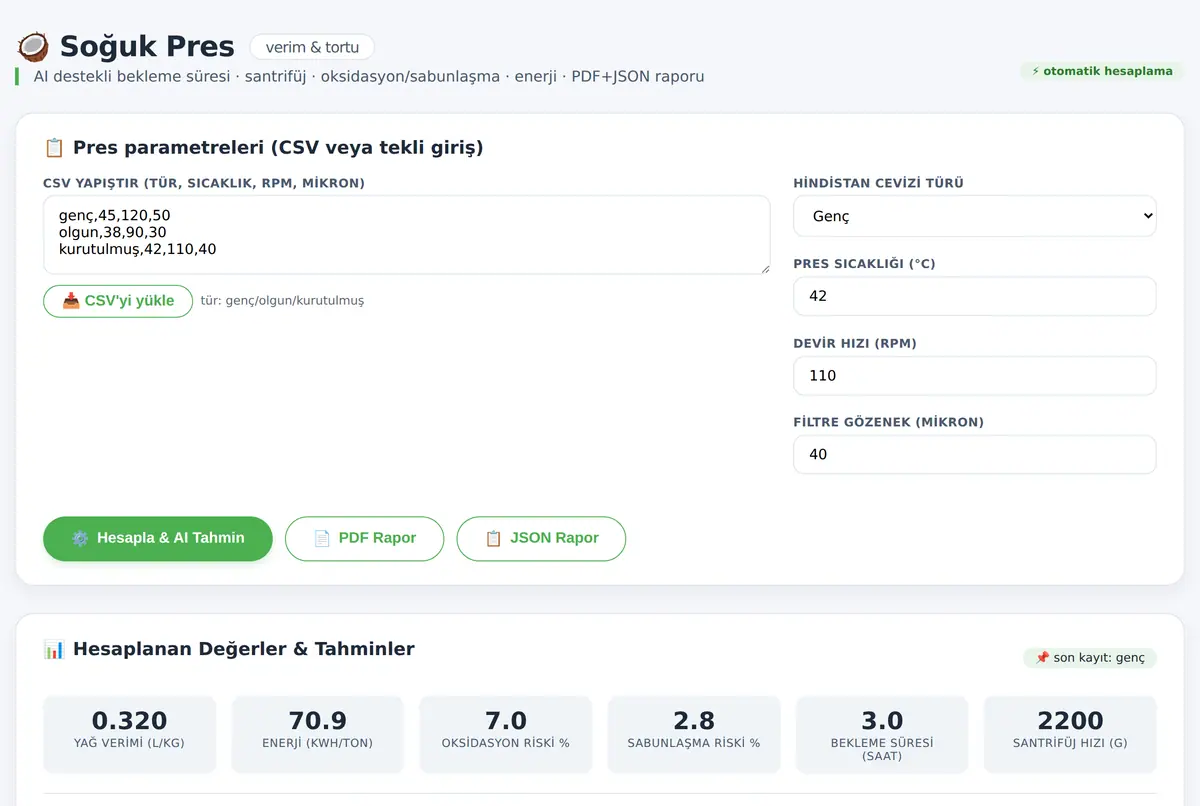The width and height of the screenshot is (1200, 806).
Task: Generate the PDF Rapor
Action: tap(364, 539)
